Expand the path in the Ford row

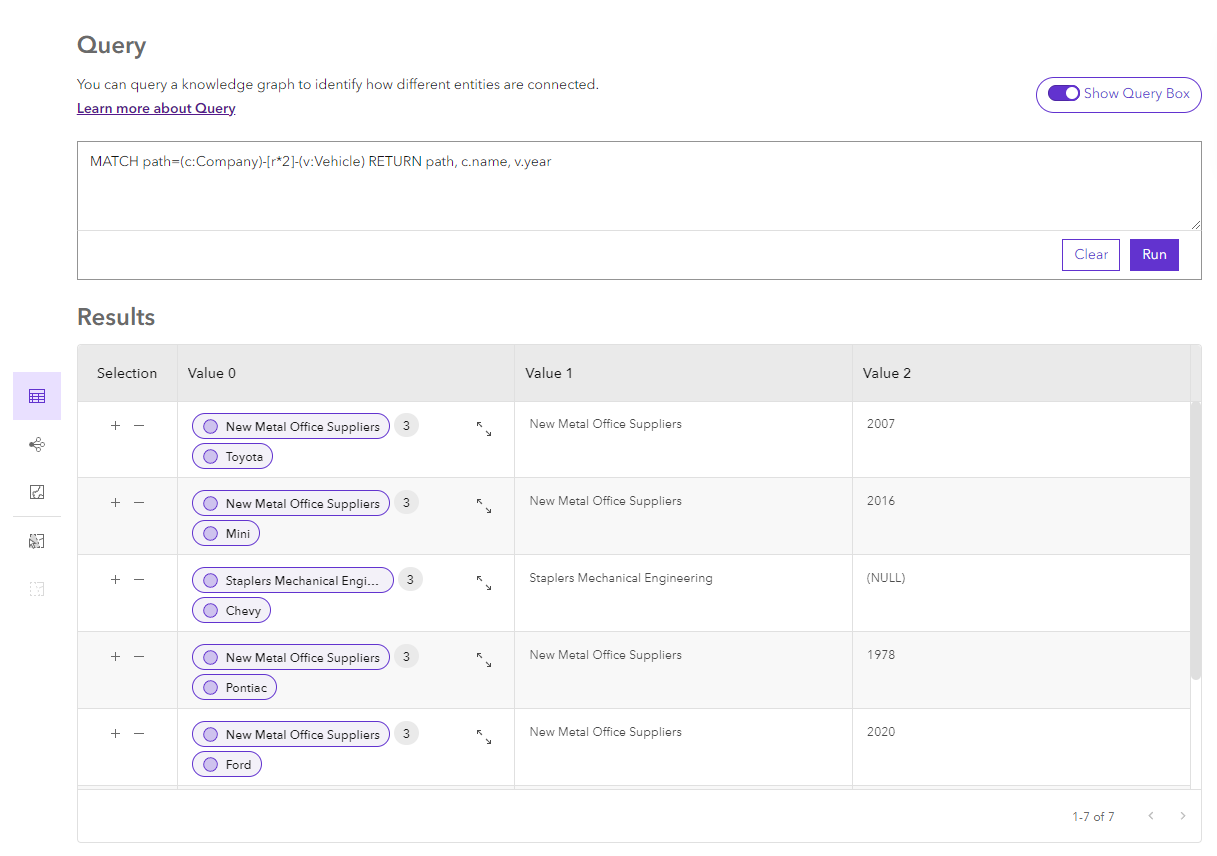[484, 737]
